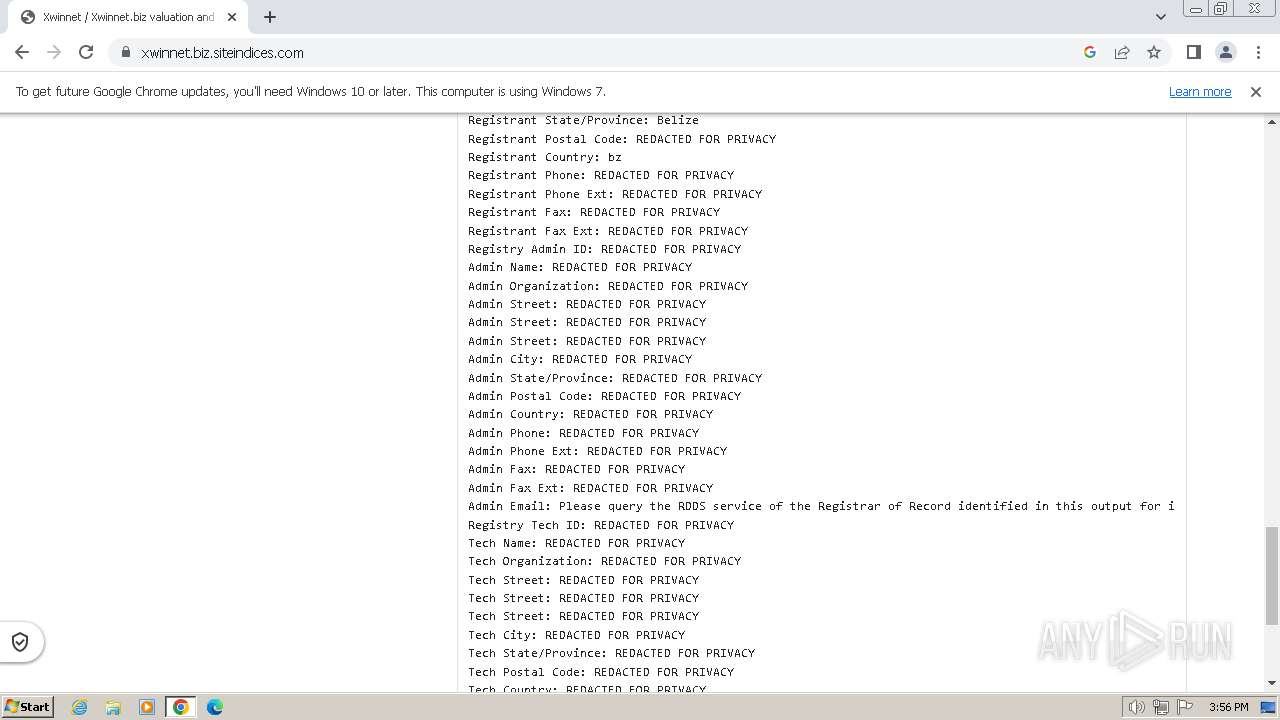This screenshot has height=720, width=1280.
Task: Click scrollbar down arrow
Action: (1272, 683)
